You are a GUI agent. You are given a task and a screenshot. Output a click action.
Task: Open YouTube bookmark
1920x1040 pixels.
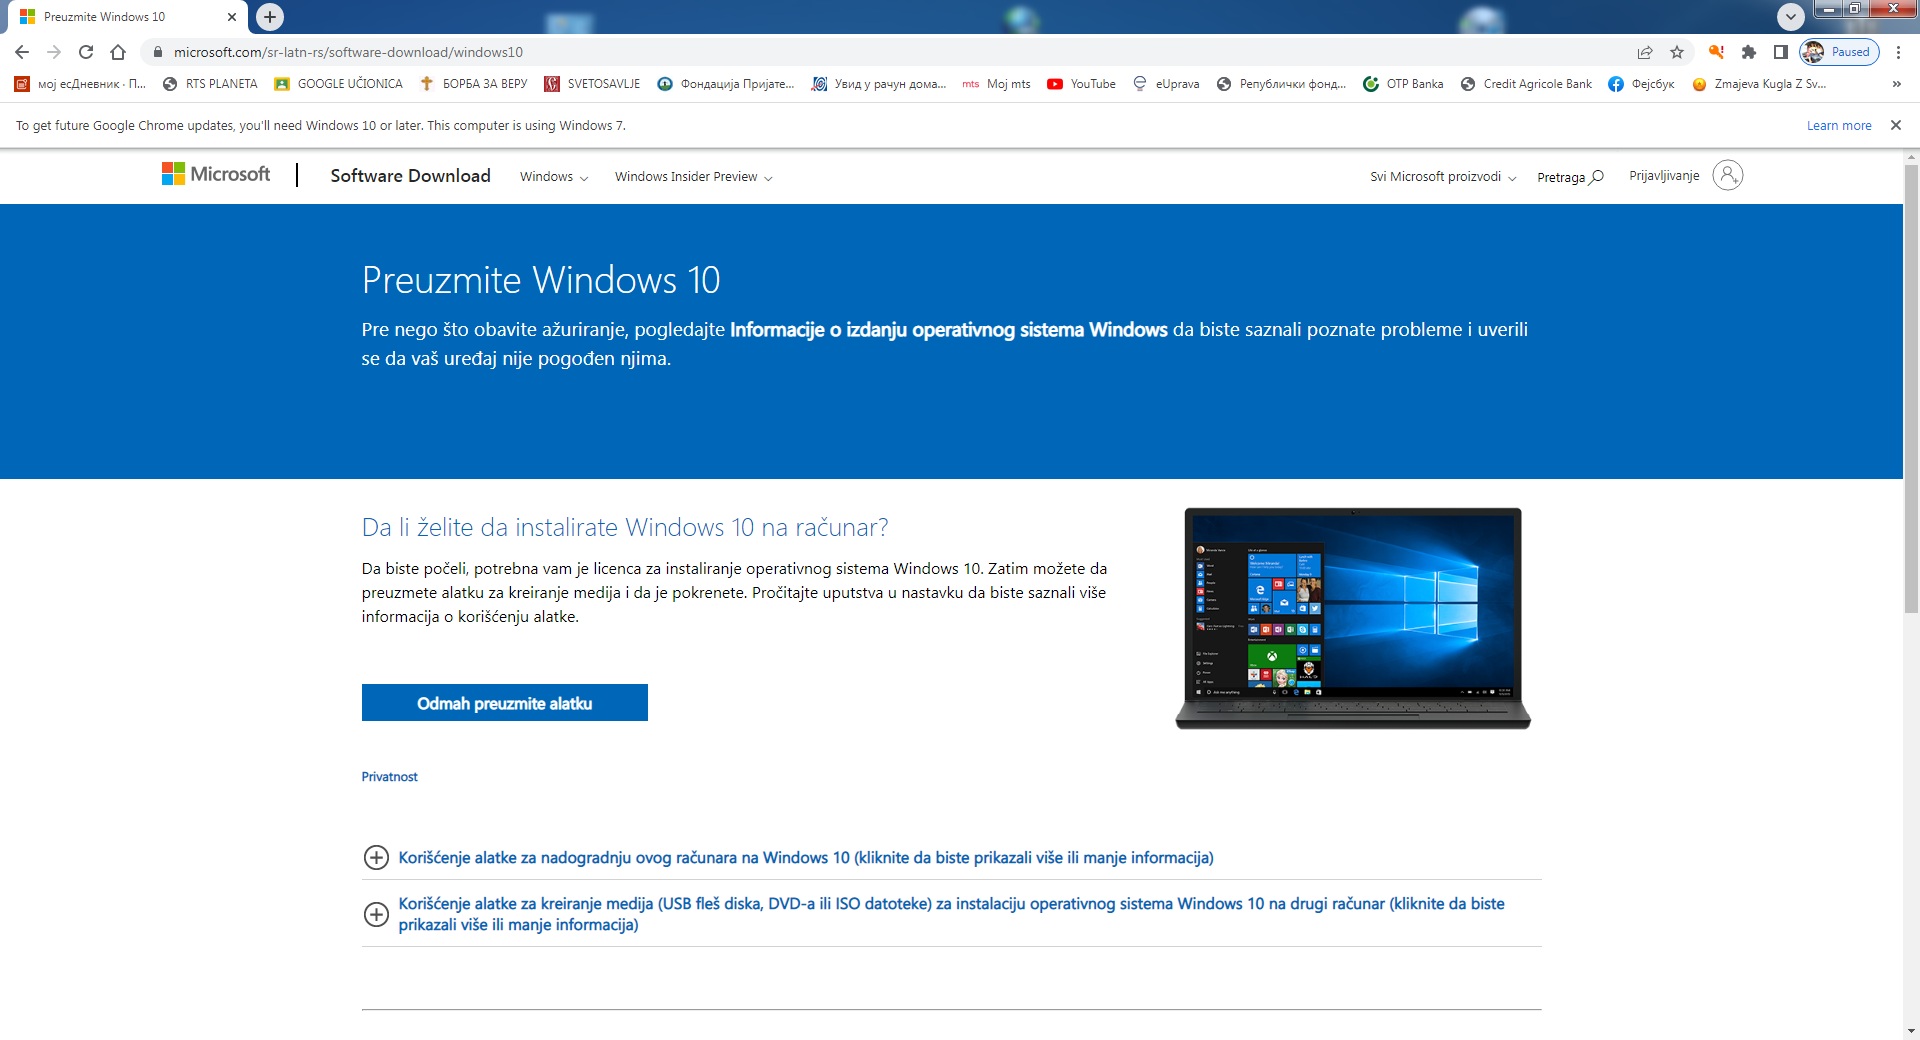(1081, 84)
